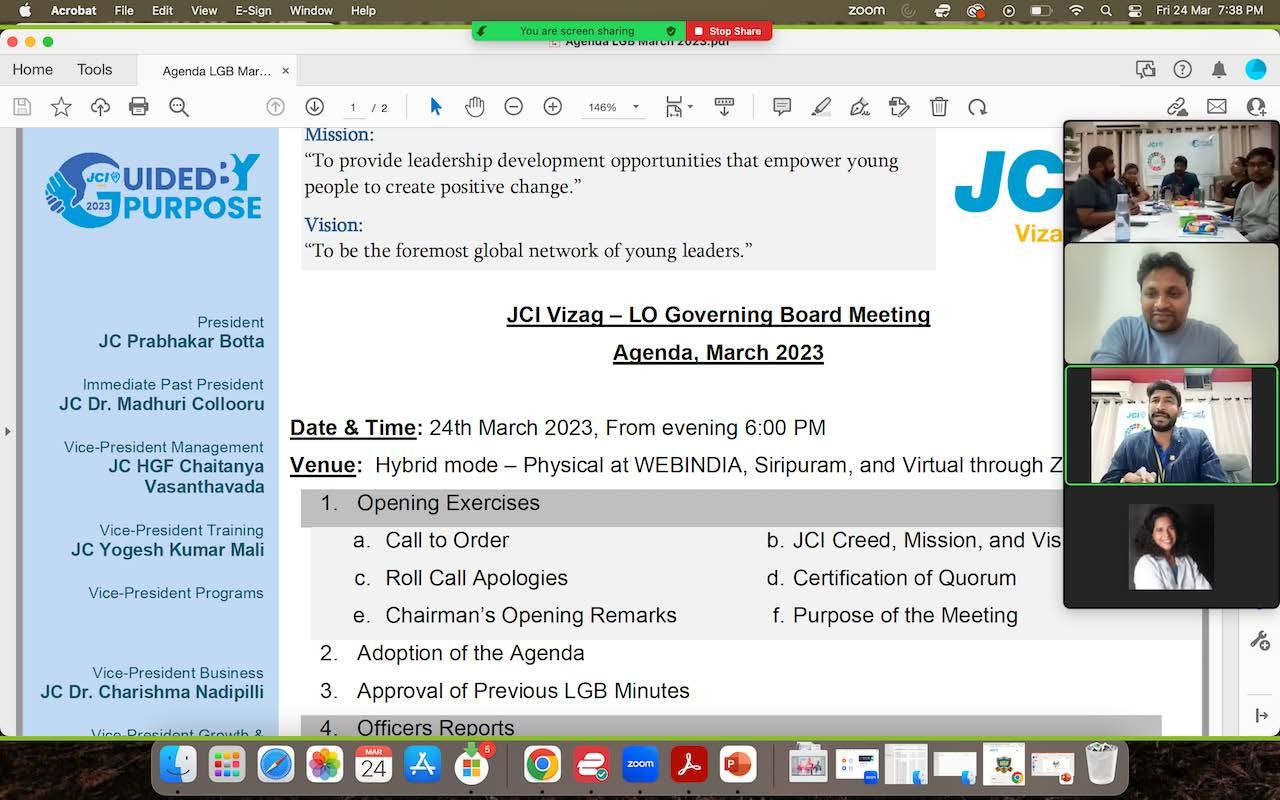Open the Acrobat account profile avatar
The width and height of the screenshot is (1280, 800).
click(x=1256, y=69)
